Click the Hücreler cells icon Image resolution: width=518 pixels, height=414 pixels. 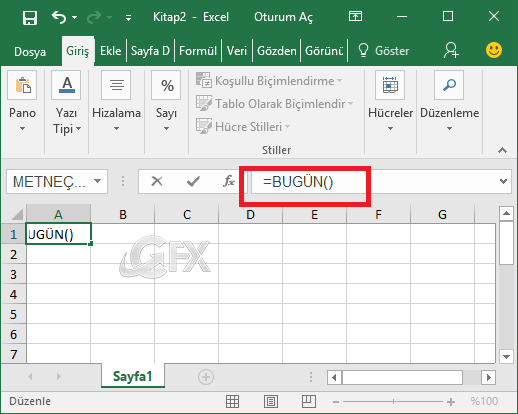[390, 85]
